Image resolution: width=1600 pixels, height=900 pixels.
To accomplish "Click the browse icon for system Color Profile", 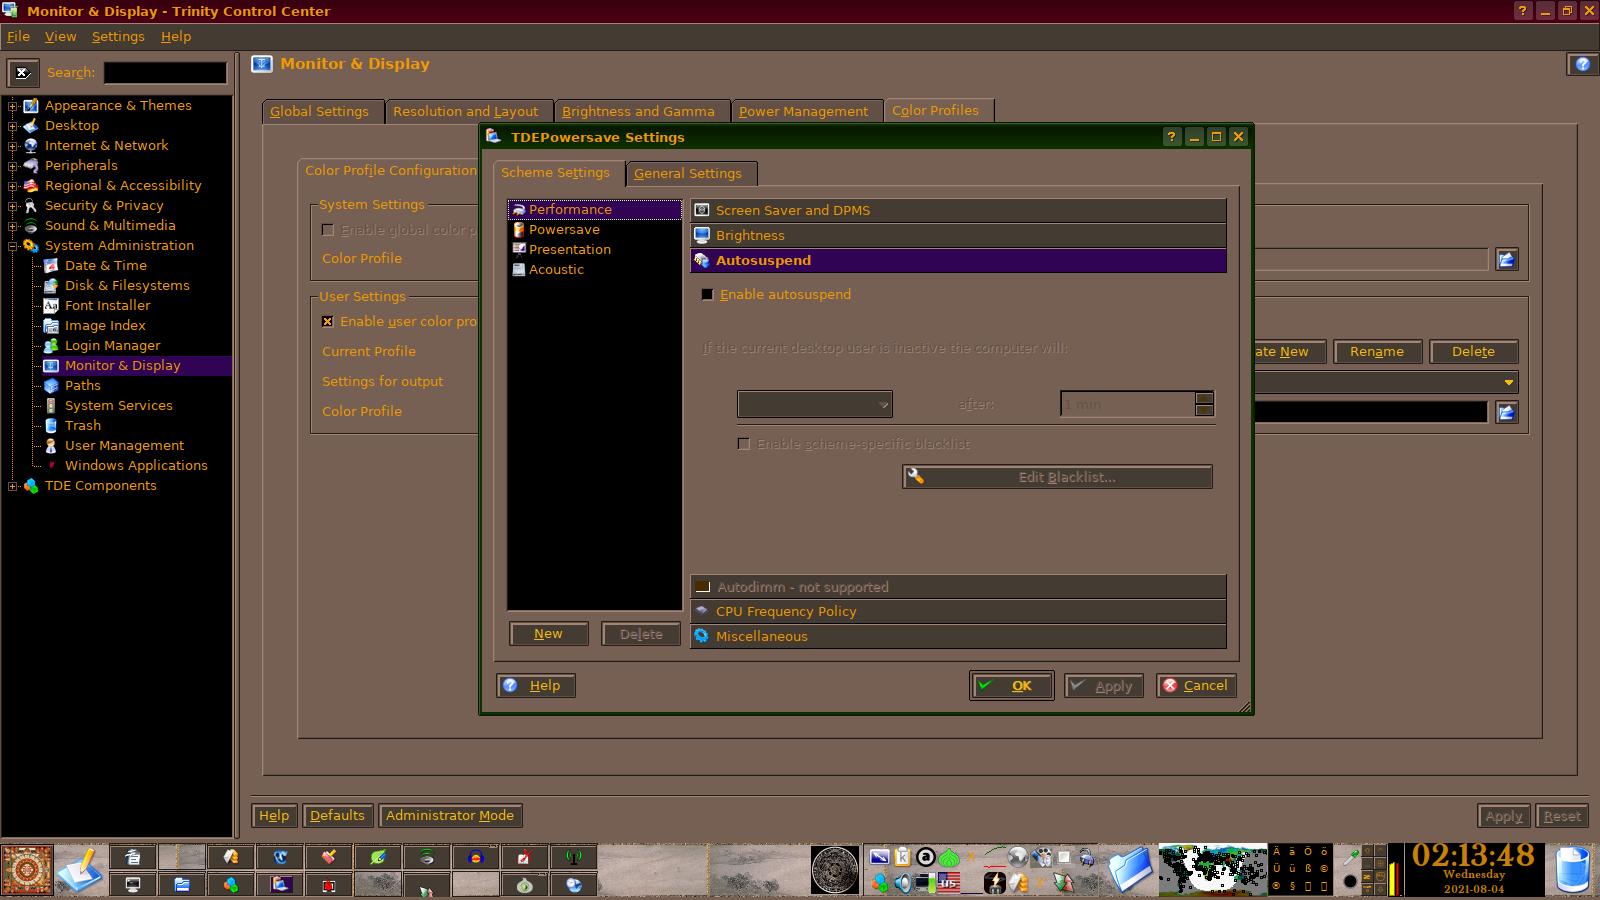I will (x=1506, y=260).
